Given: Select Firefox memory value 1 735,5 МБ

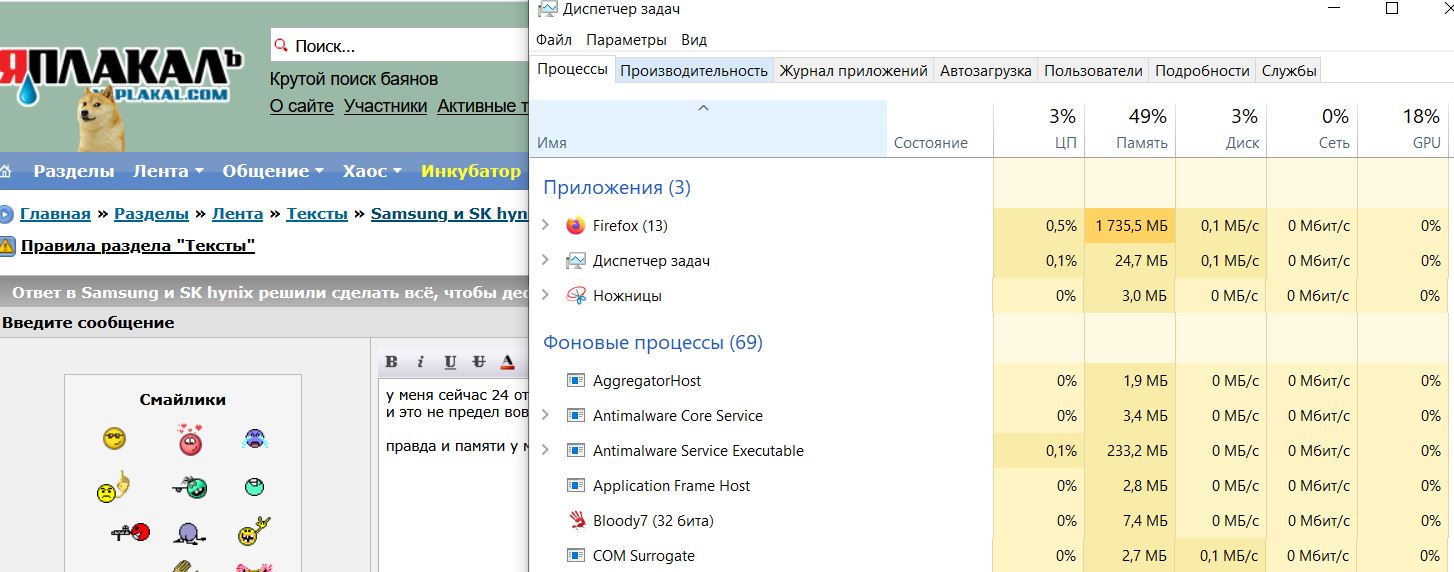Looking at the screenshot, I should (1130, 226).
